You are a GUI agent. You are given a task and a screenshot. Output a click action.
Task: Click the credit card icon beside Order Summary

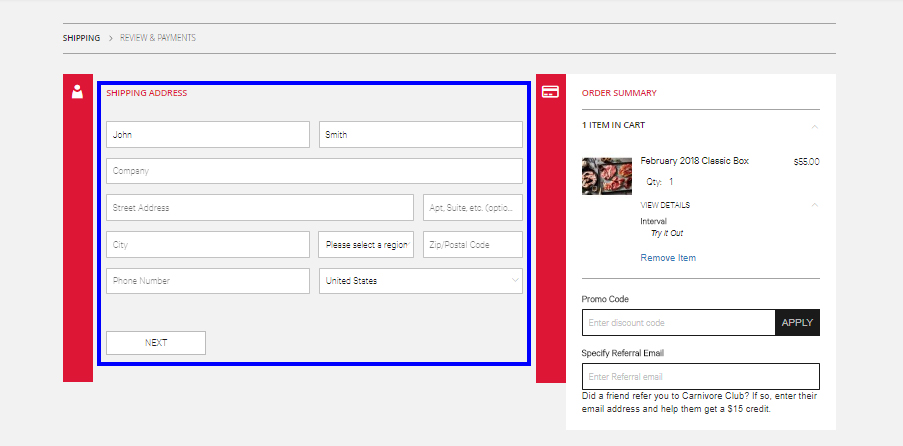pos(550,92)
